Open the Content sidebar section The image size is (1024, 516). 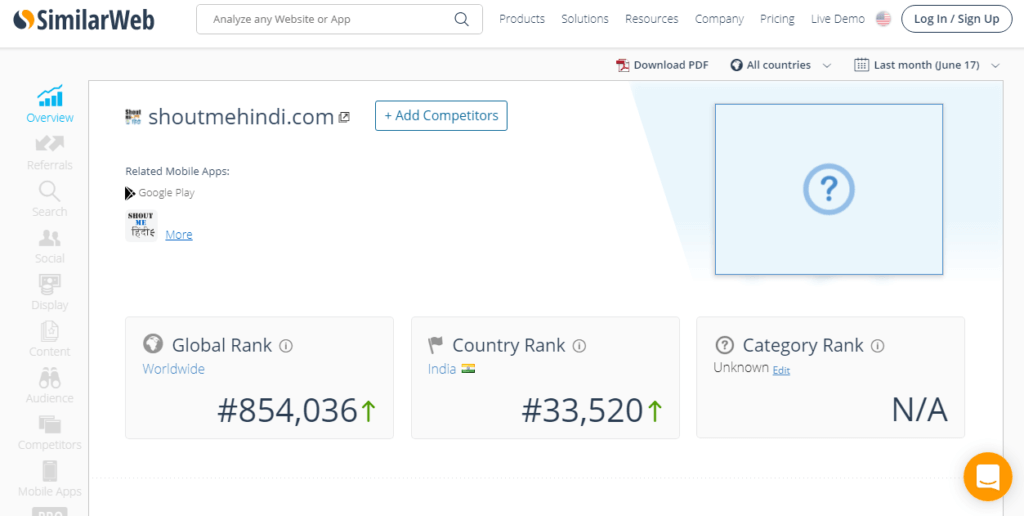click(50, 339)
